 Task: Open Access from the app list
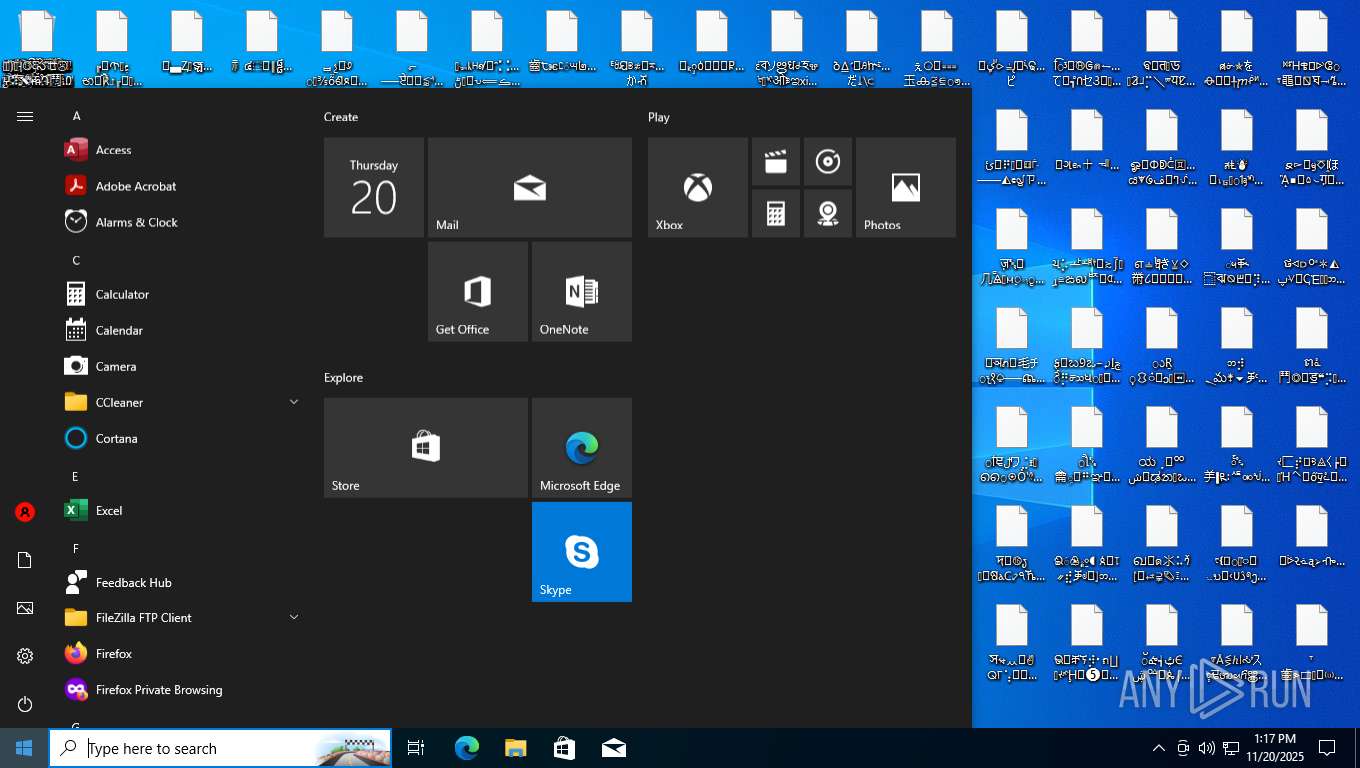[x=182, y=150]
